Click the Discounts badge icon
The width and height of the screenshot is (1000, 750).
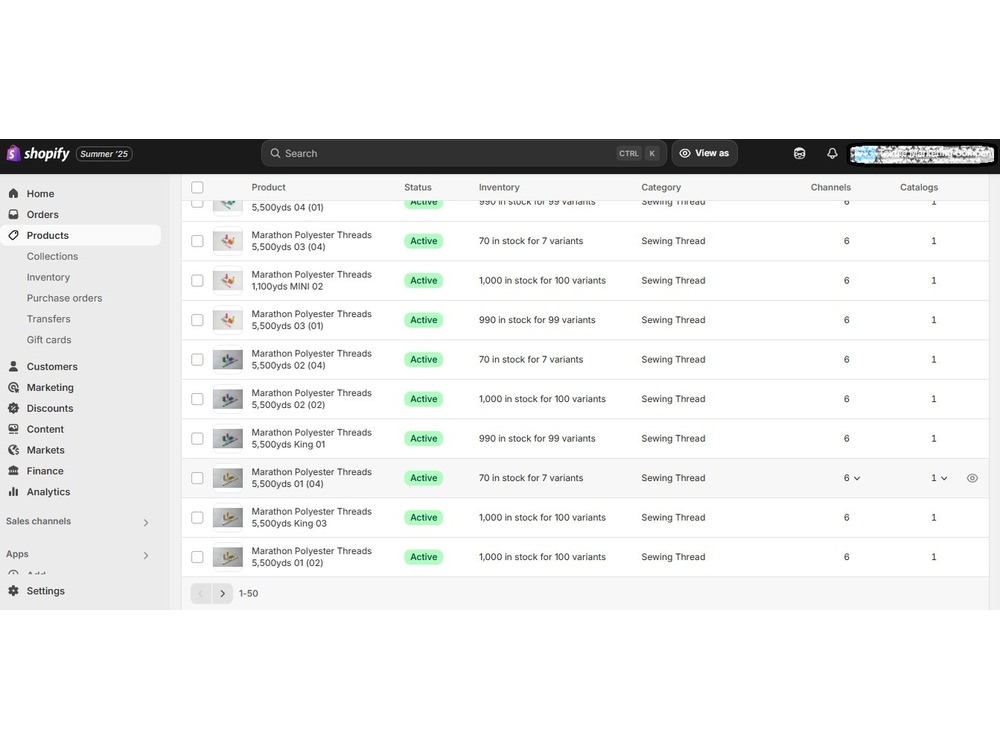tap(13, 408)
